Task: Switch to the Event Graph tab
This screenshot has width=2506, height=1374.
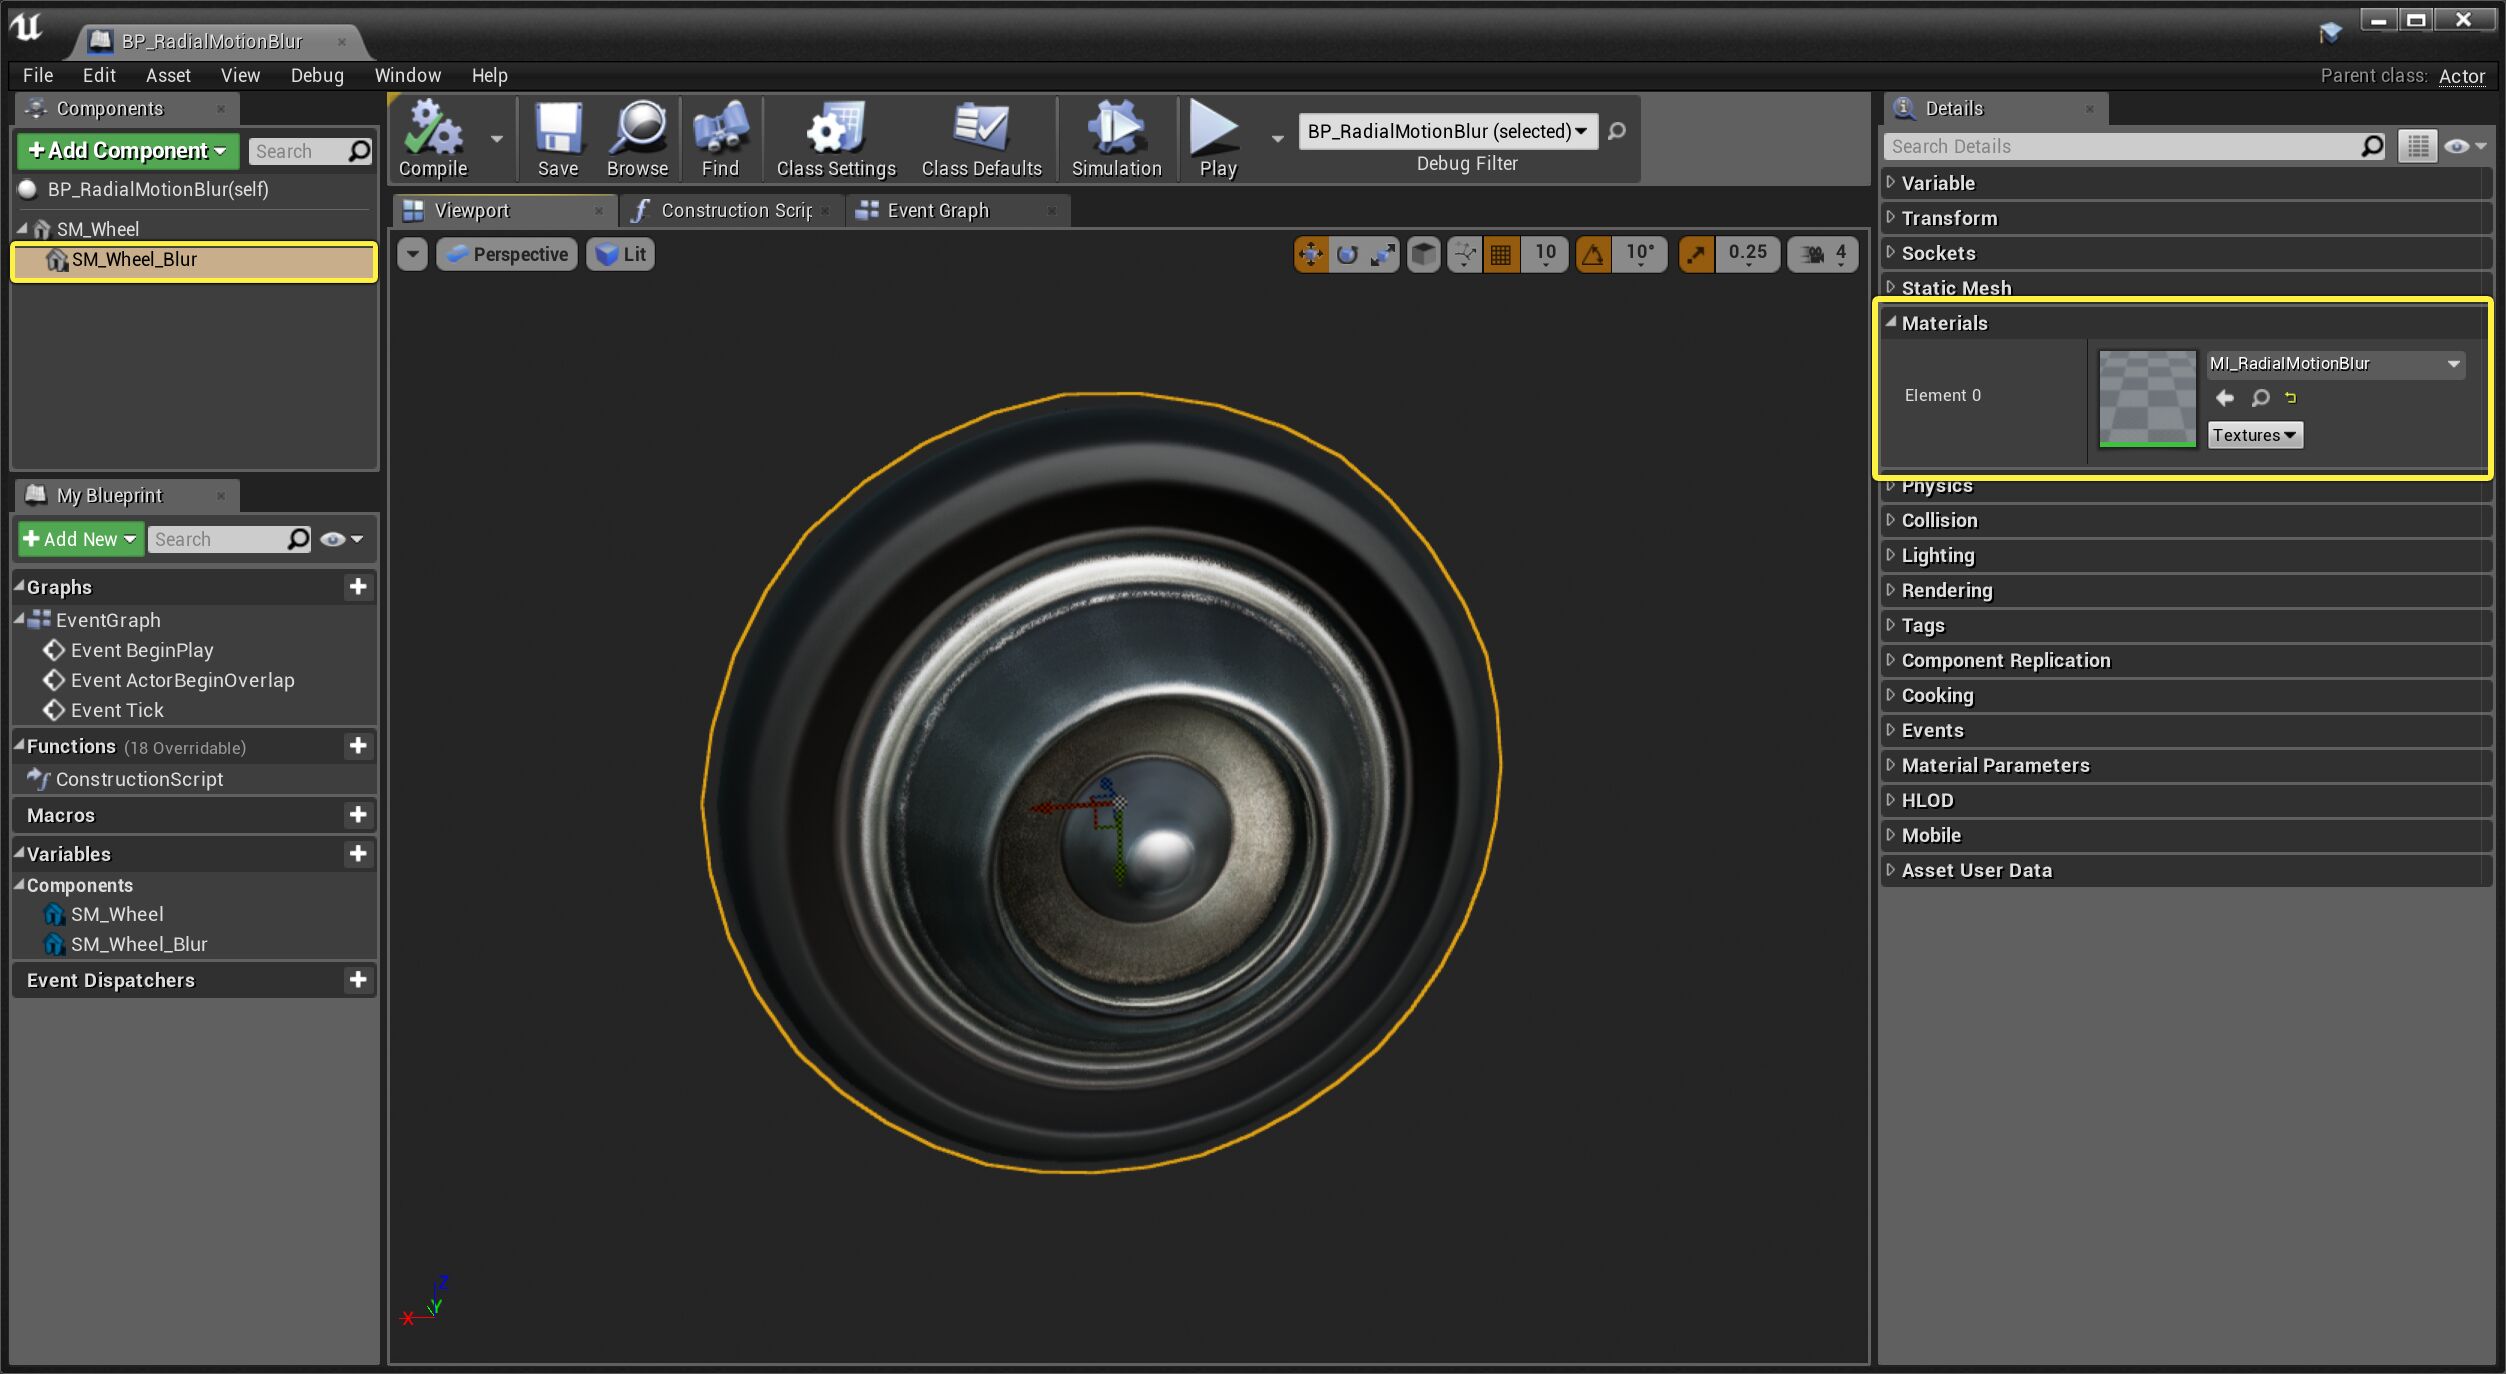Action: point(938,210)
